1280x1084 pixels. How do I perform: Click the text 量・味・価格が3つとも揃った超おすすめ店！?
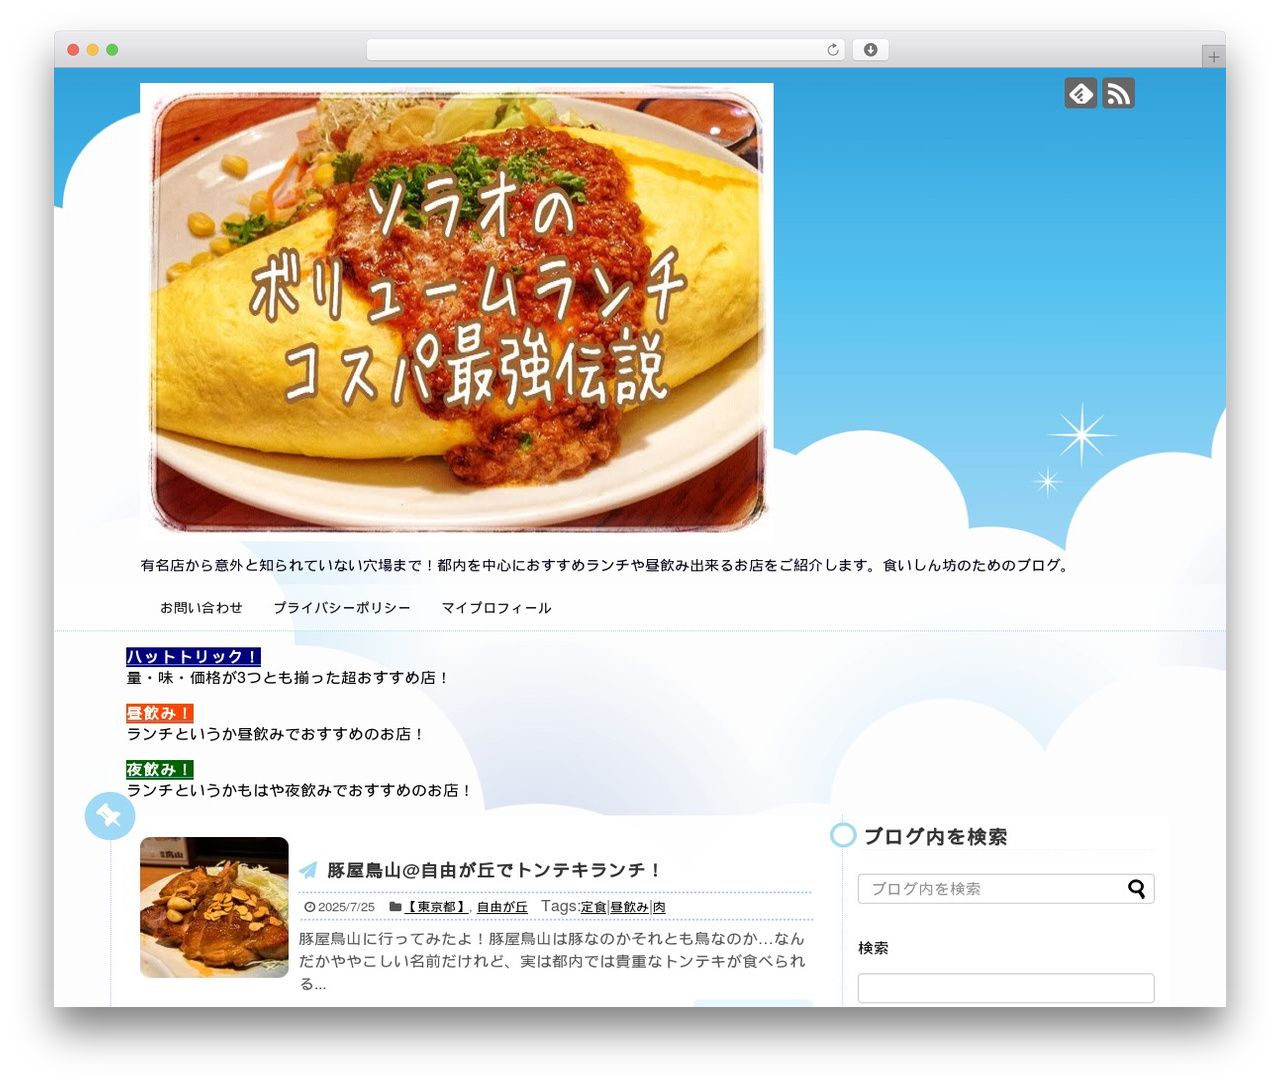pyautogui.click(x=289, y=677)
